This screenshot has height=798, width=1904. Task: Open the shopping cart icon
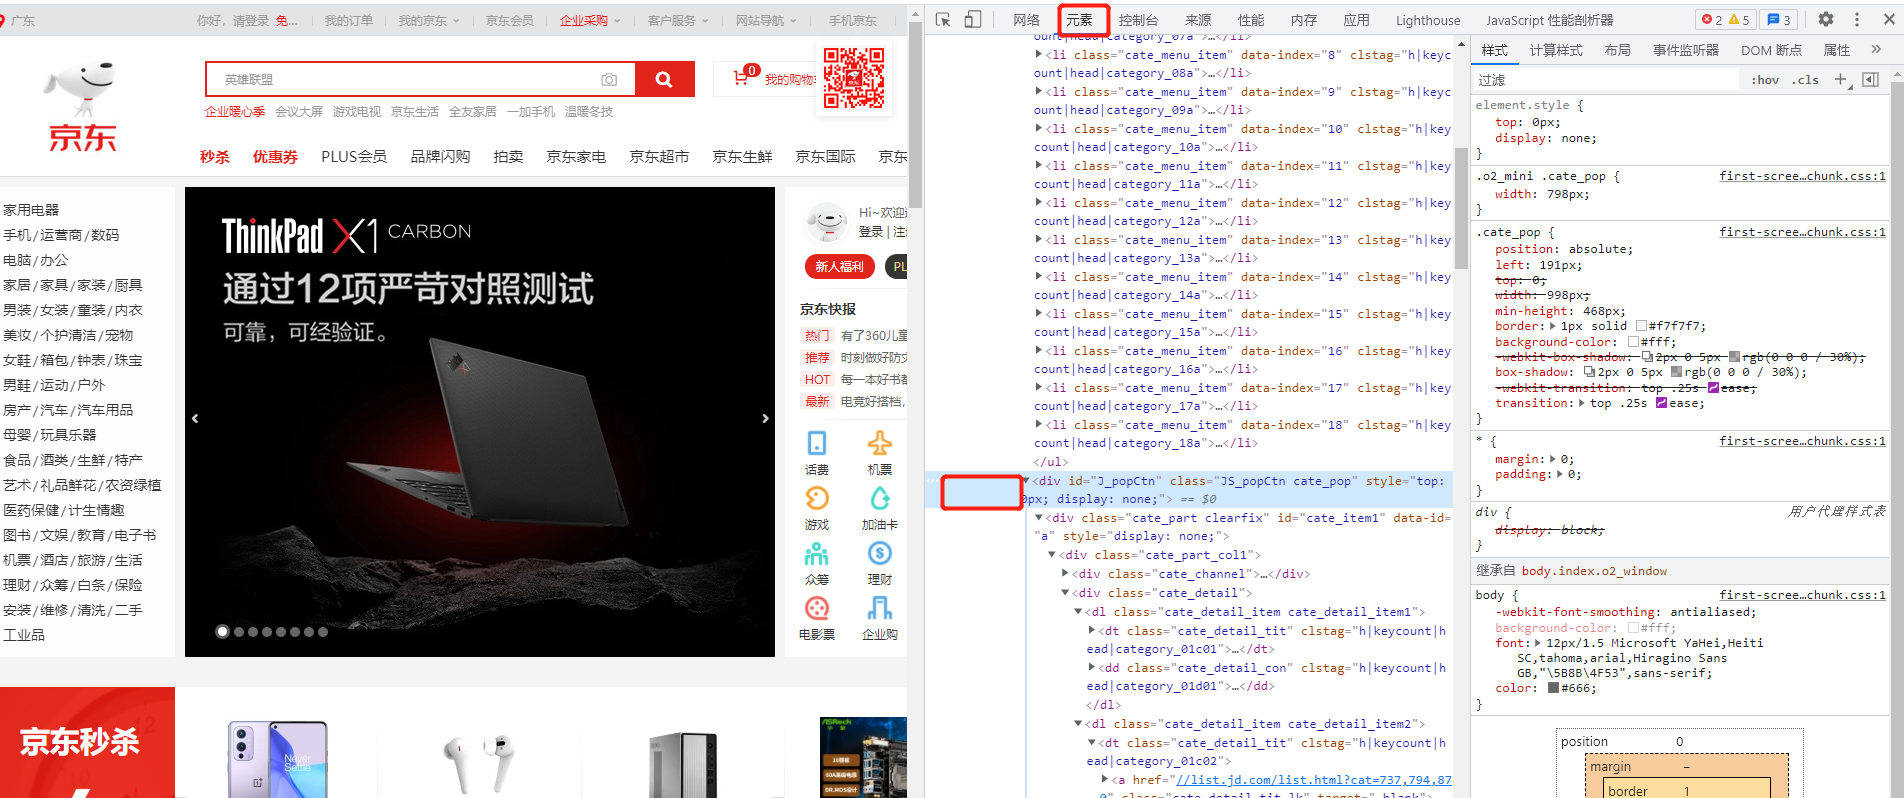click(x=741, y=77)
